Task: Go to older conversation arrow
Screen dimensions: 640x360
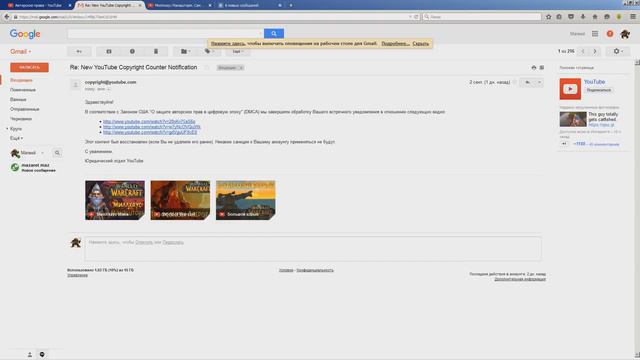Action: [x=595, y=51]
